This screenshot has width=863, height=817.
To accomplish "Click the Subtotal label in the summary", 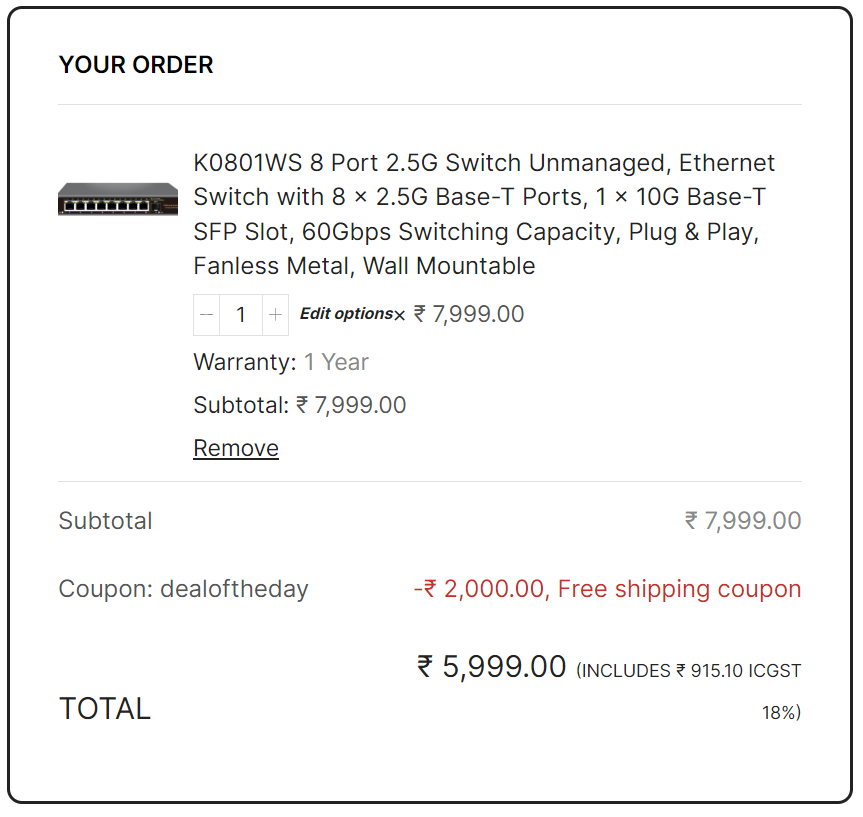I will [x=106, y=521].
